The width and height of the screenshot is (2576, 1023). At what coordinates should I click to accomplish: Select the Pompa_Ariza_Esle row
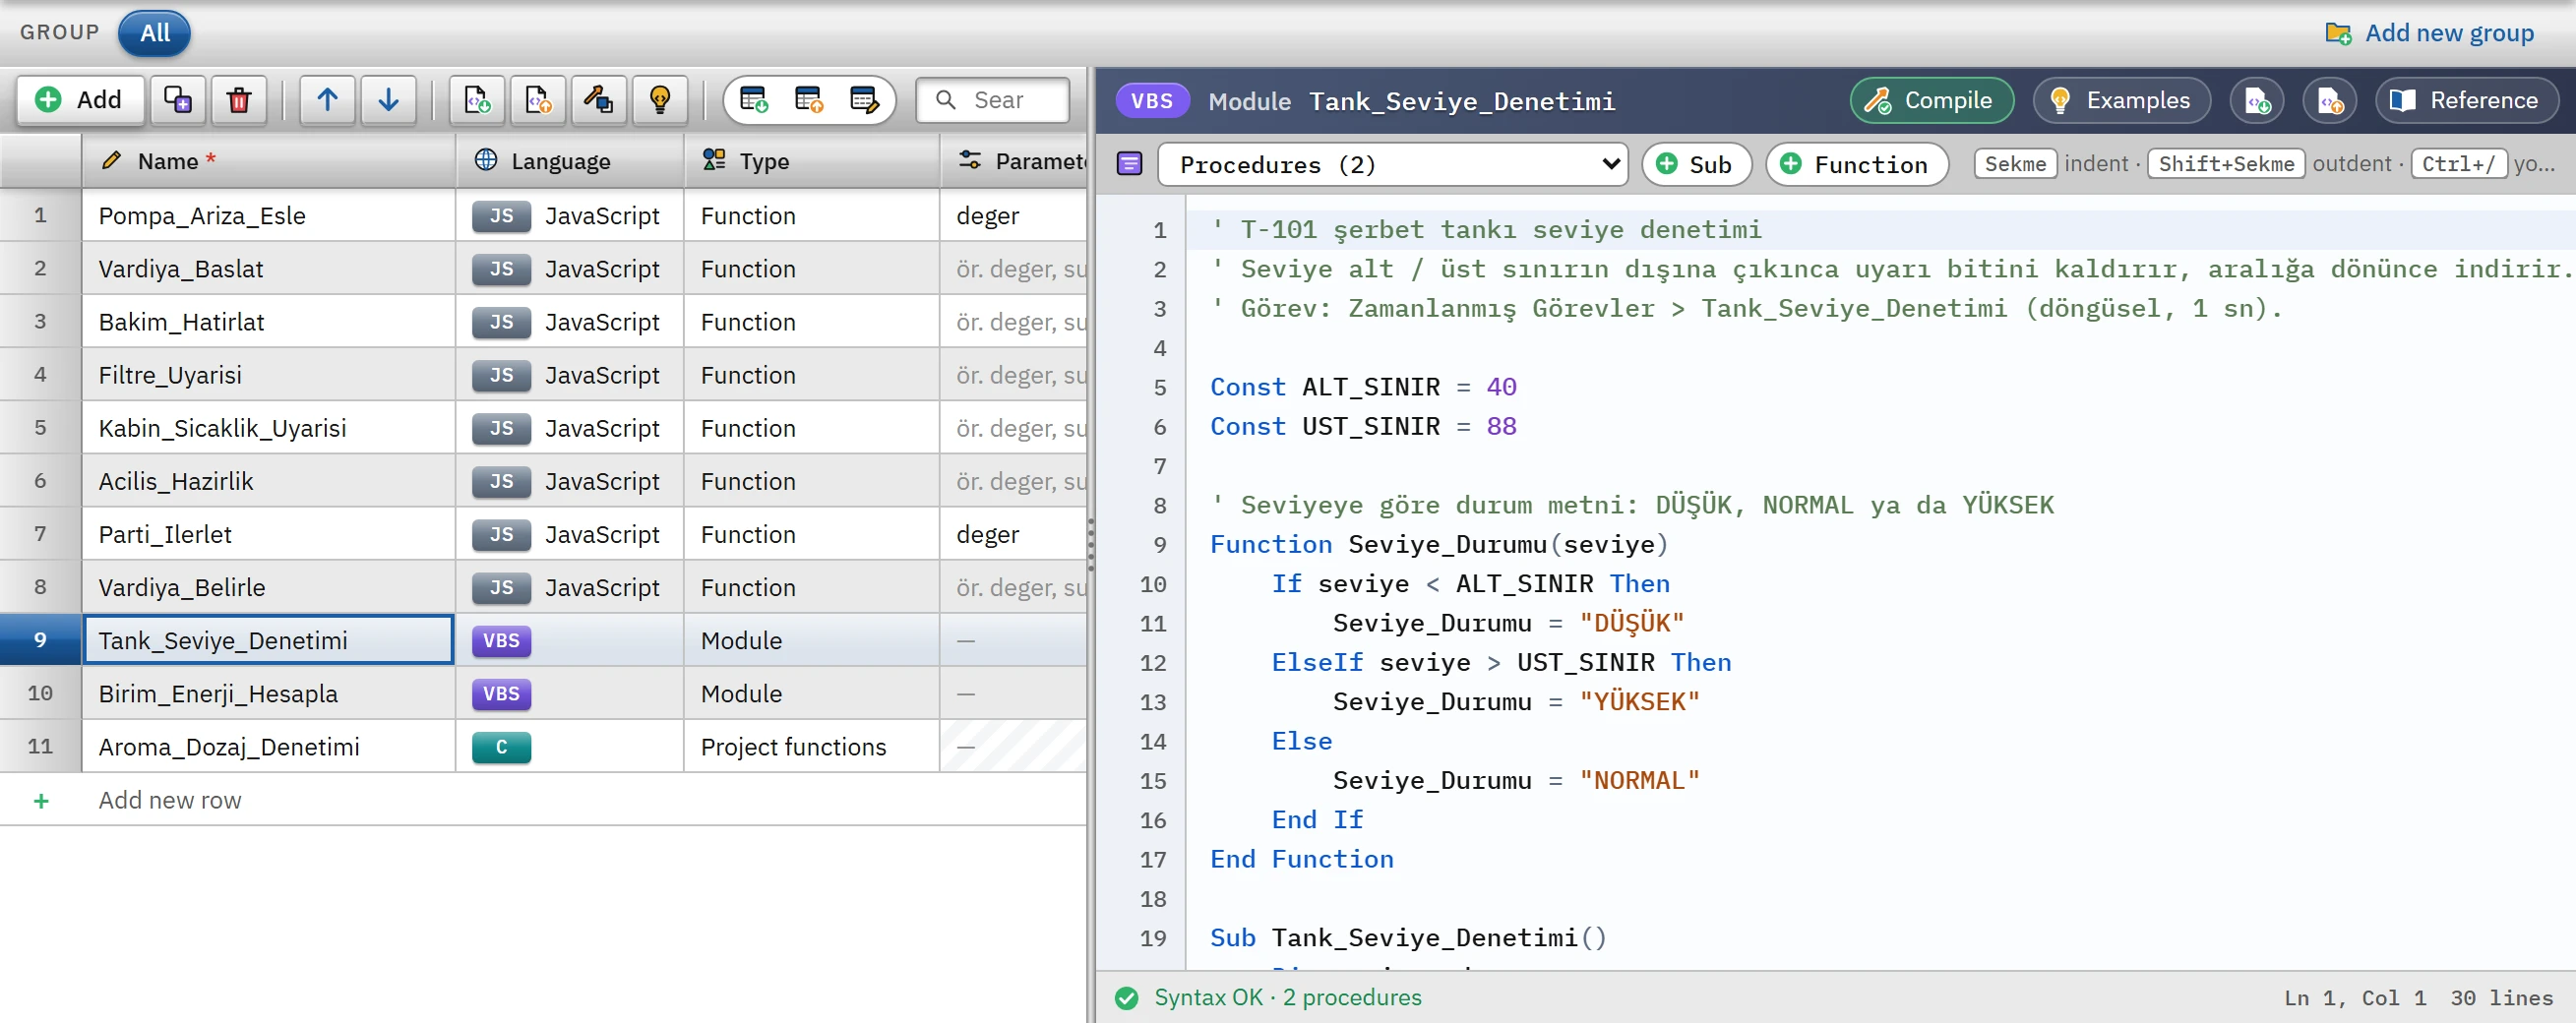pyautogui.click(x=543, y=216)
